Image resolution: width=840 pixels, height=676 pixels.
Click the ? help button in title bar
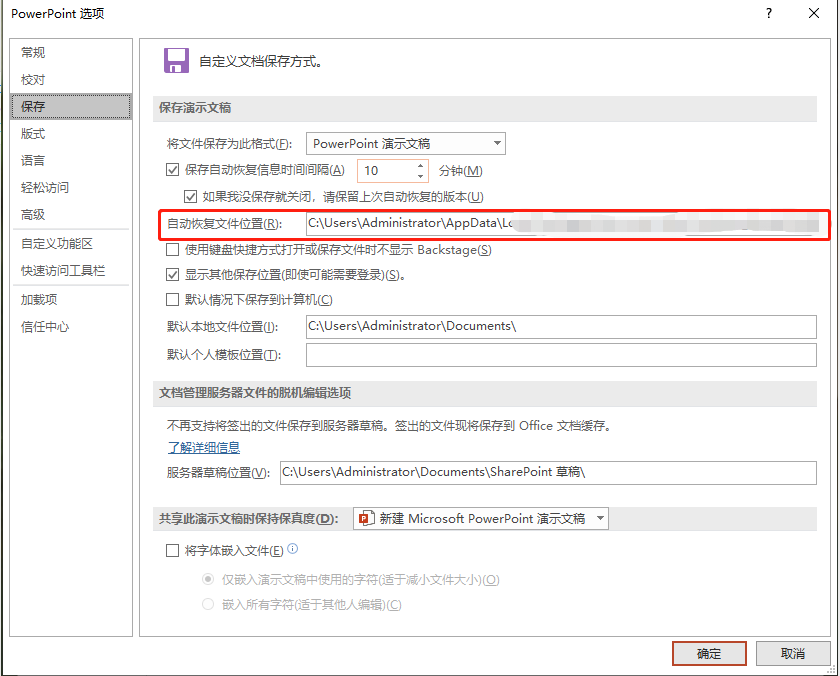(769, 13)
